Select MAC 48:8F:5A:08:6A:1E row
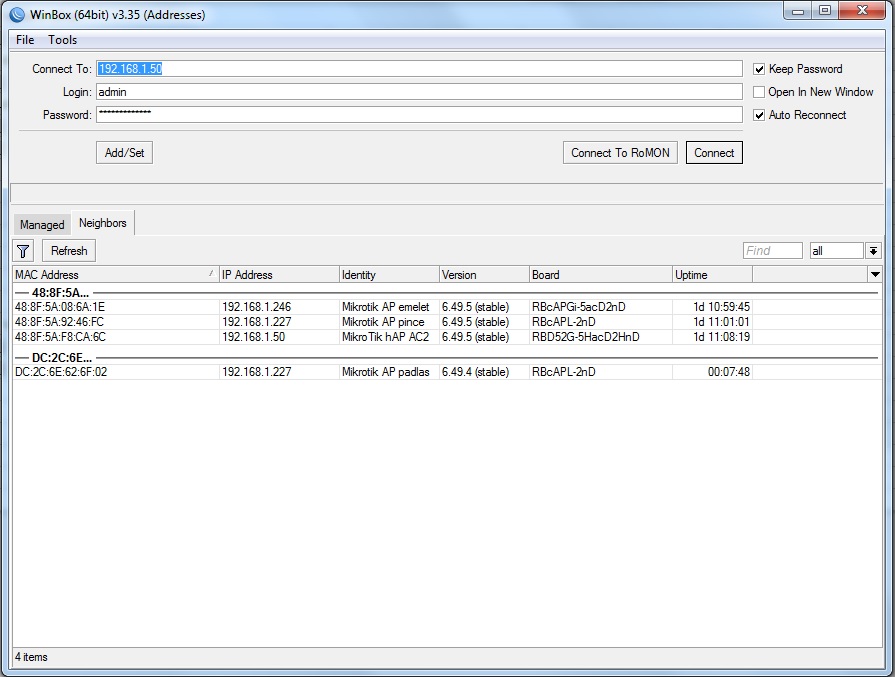The image size is (895, 677). (448, 307)
